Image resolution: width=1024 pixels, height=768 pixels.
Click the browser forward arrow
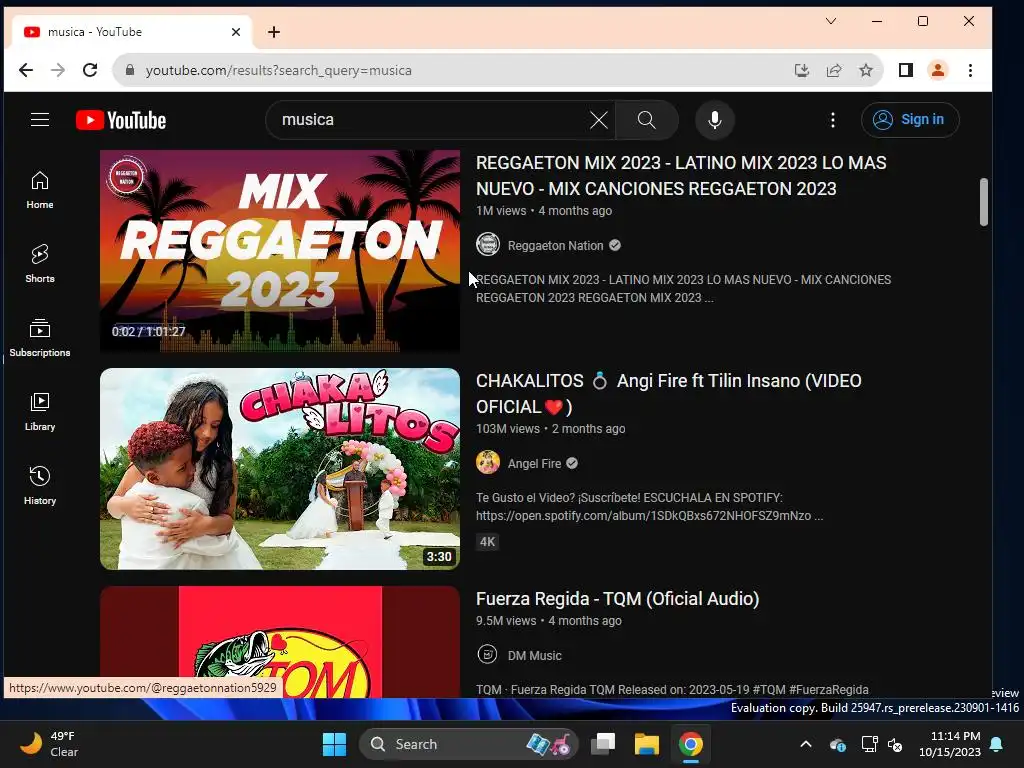[58, 70]
